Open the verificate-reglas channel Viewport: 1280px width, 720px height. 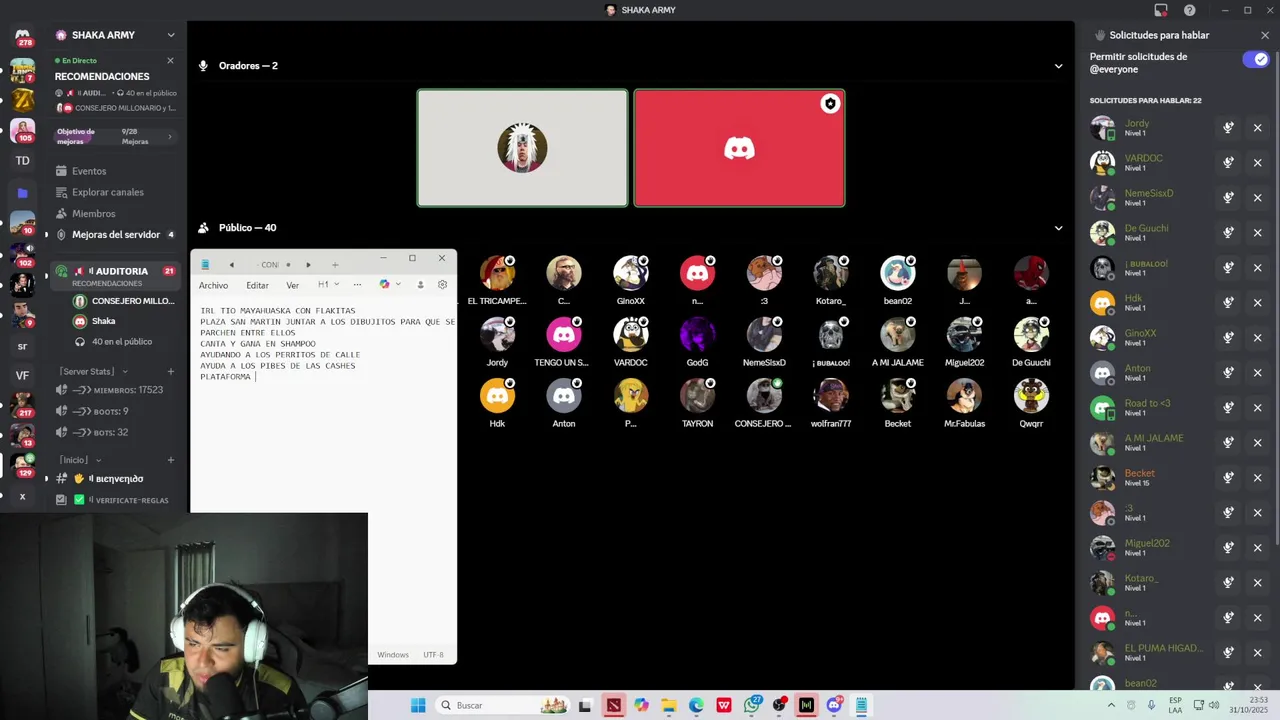(116, 500)
